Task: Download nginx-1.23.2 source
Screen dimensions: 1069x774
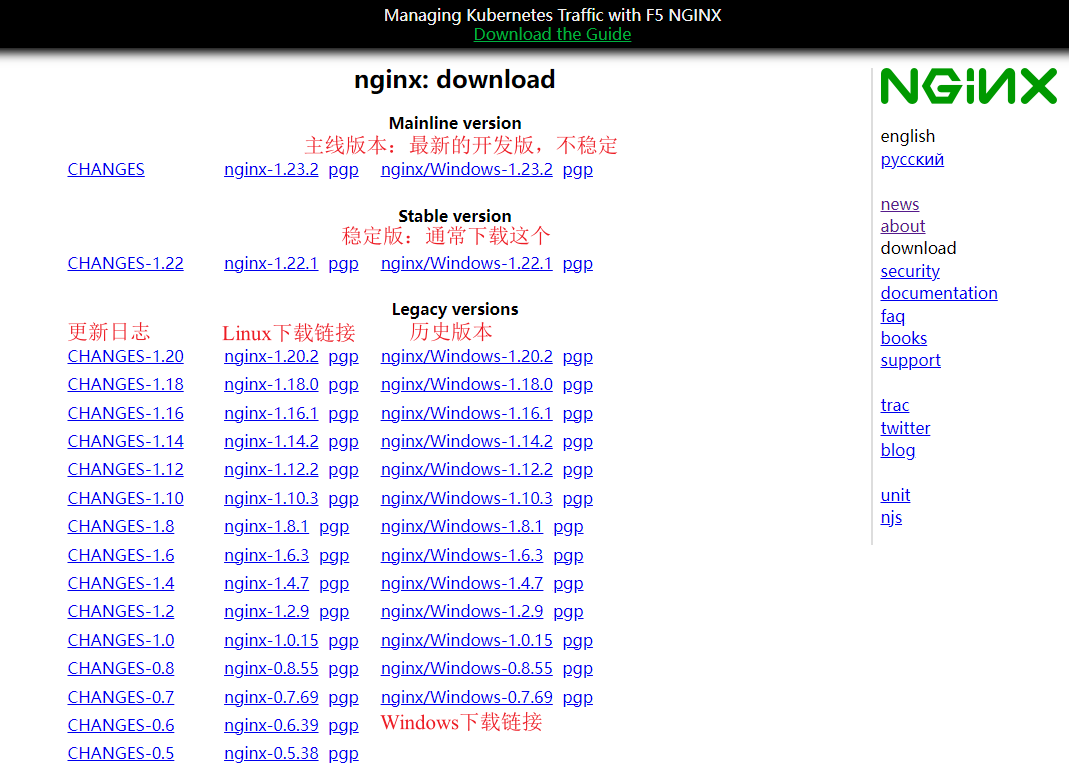Action: click(x=271, y=169)
